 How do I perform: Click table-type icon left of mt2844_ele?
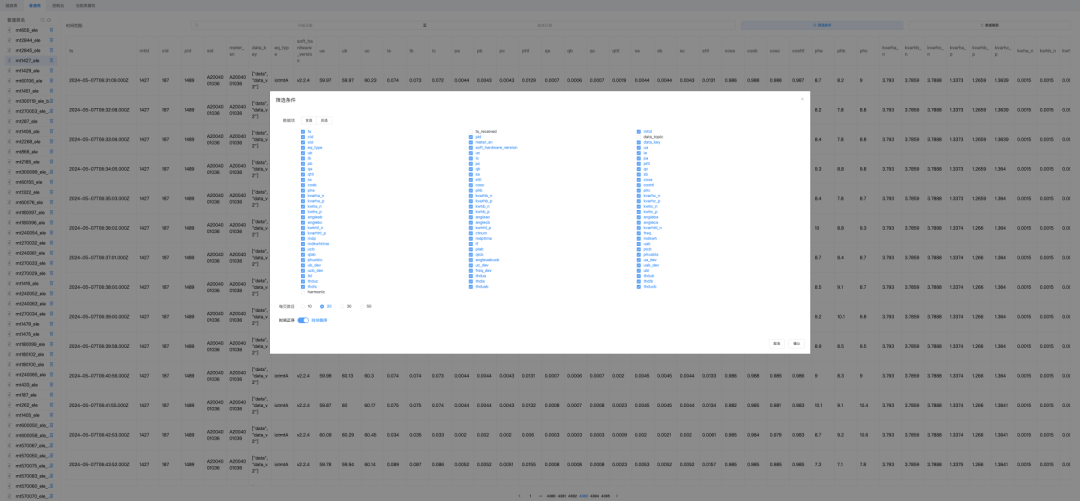coord(10,40)
